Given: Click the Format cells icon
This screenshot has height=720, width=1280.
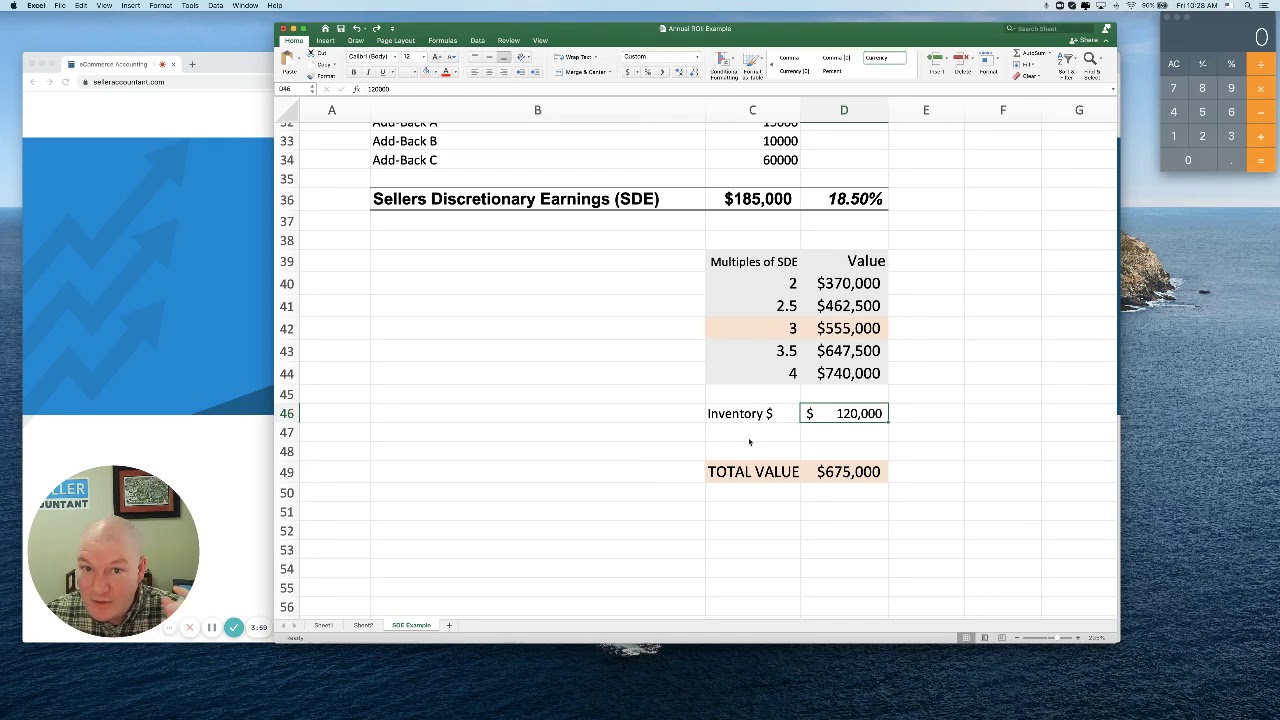Looking at the screenshot, I should tap(986, 58).
